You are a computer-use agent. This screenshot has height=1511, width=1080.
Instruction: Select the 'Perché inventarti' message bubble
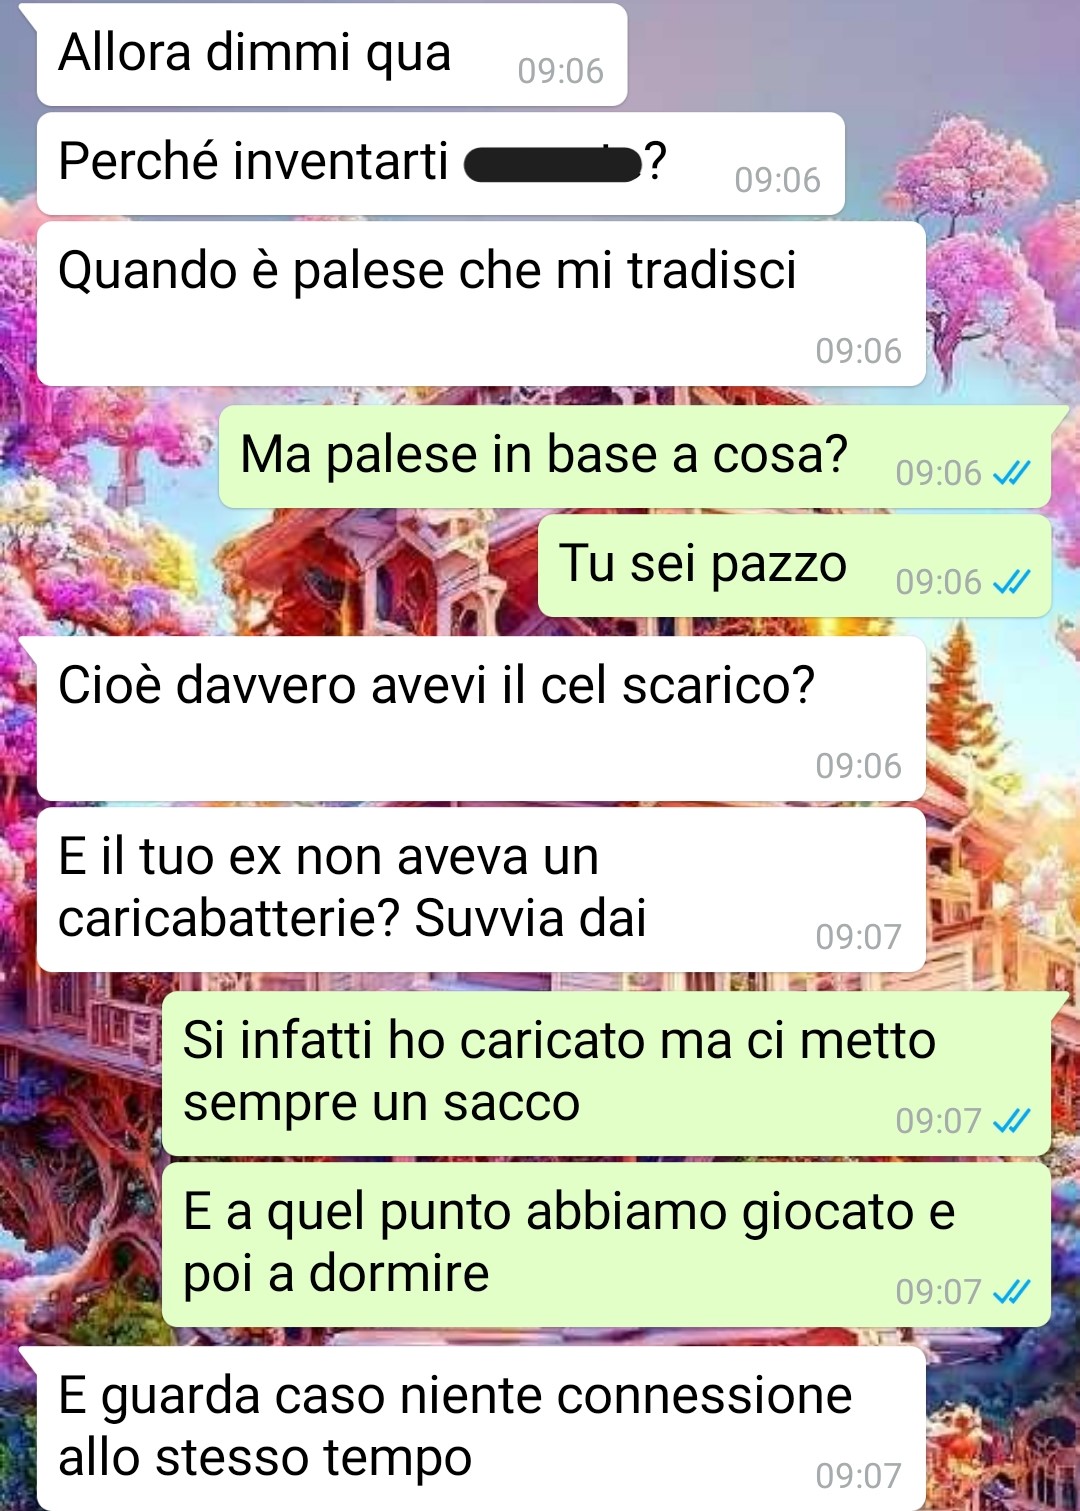pyautogui.click(x=440, y=164)
